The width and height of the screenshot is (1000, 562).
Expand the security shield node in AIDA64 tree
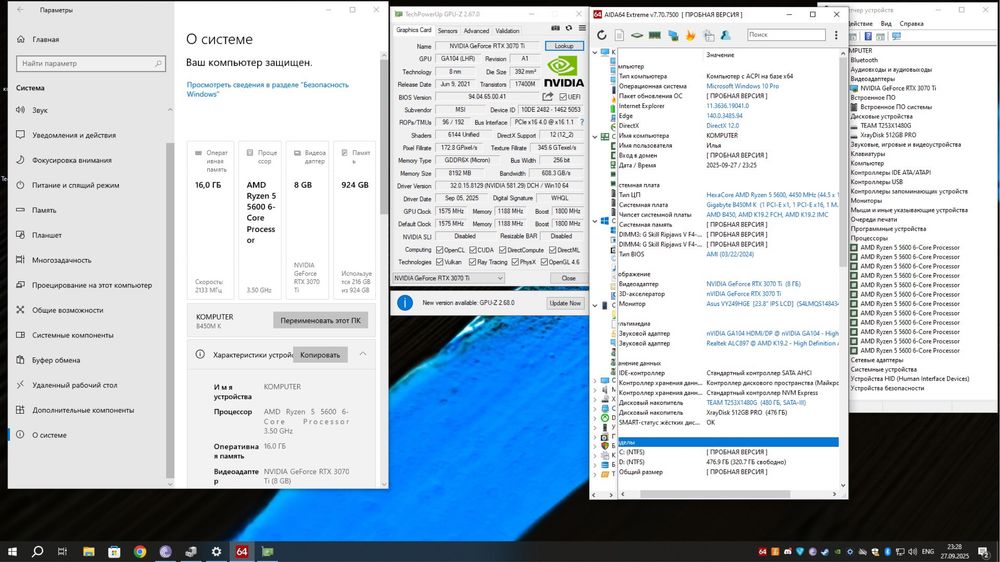595,446
